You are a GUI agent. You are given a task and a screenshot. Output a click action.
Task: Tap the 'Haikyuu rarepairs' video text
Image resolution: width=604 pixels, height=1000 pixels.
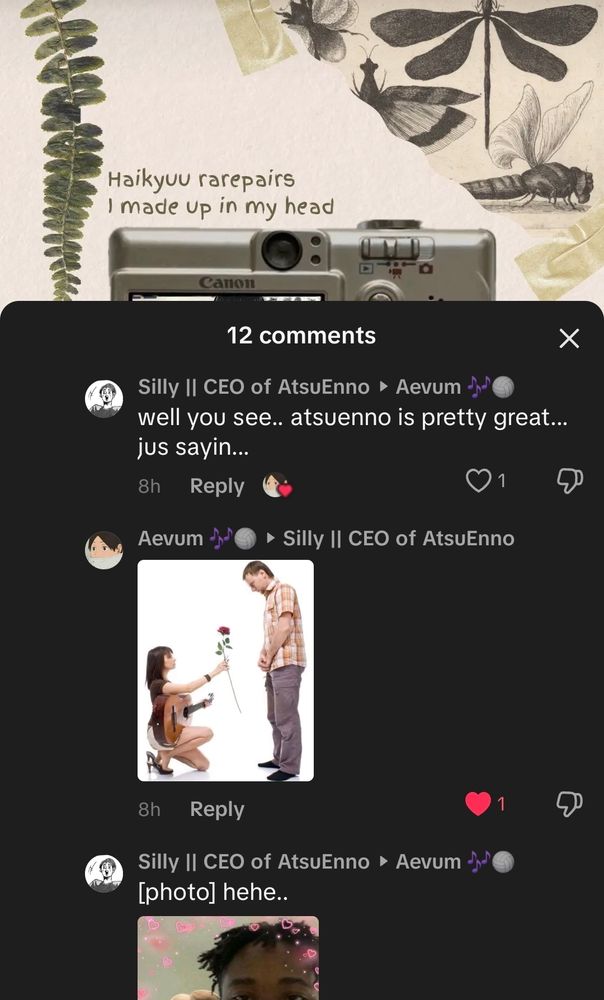tap(201, 179)
